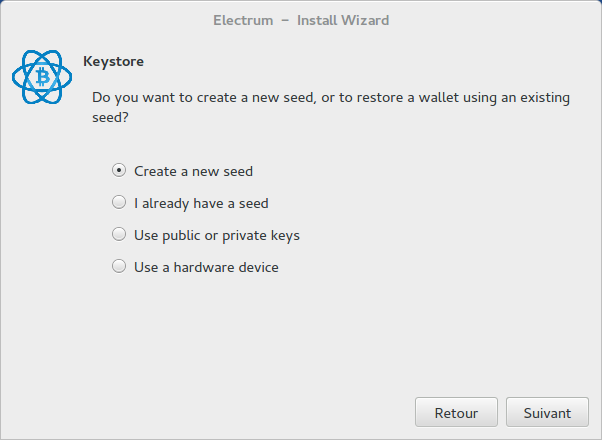Click the dash between Electrum and Install Wizard
Image resolution: width=602 pixels, height=440 pixels.
coord(285,20)
